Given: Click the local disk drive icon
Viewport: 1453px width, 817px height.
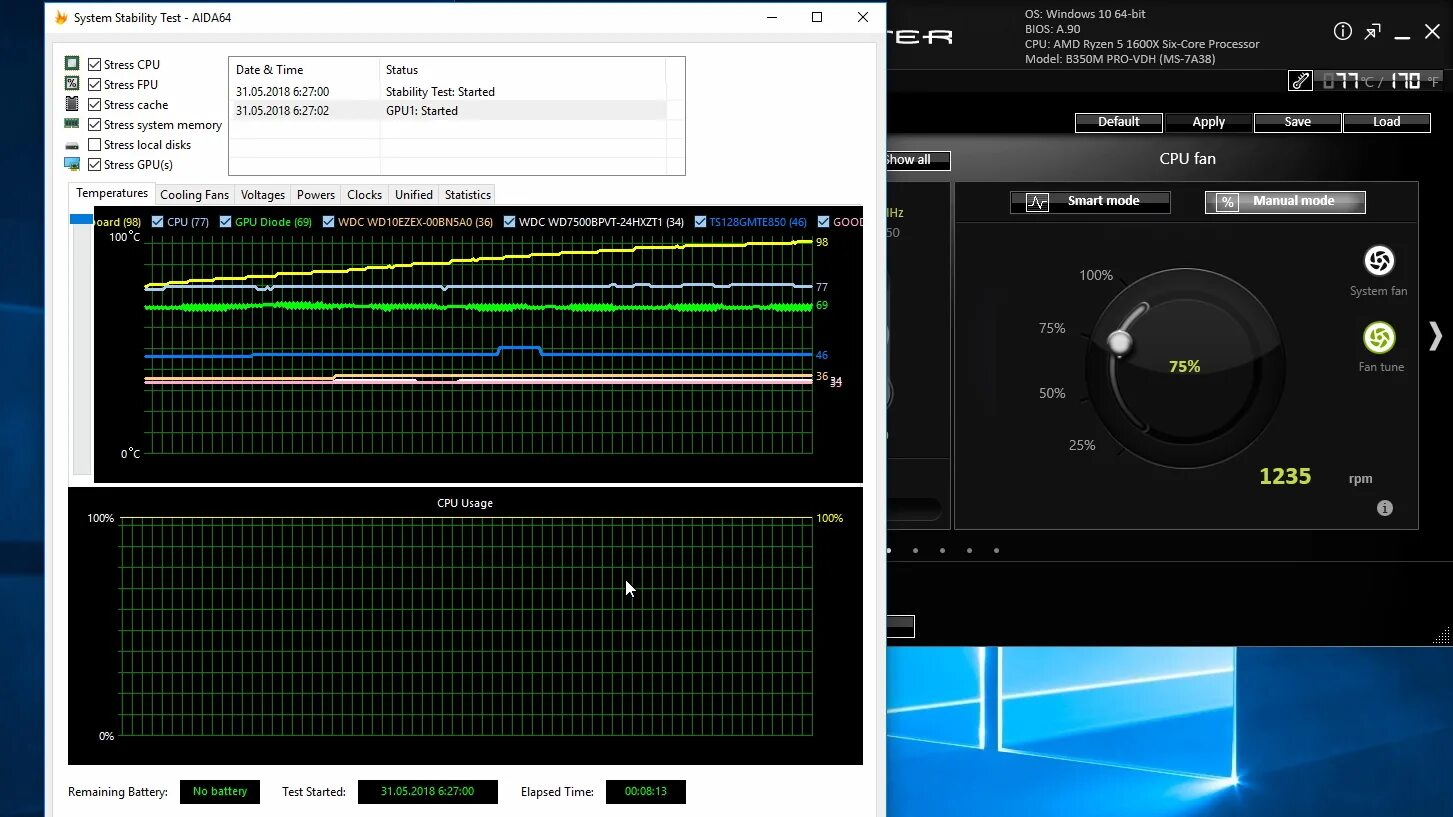Looking at the screenshot, I should [x=72, y=145].
